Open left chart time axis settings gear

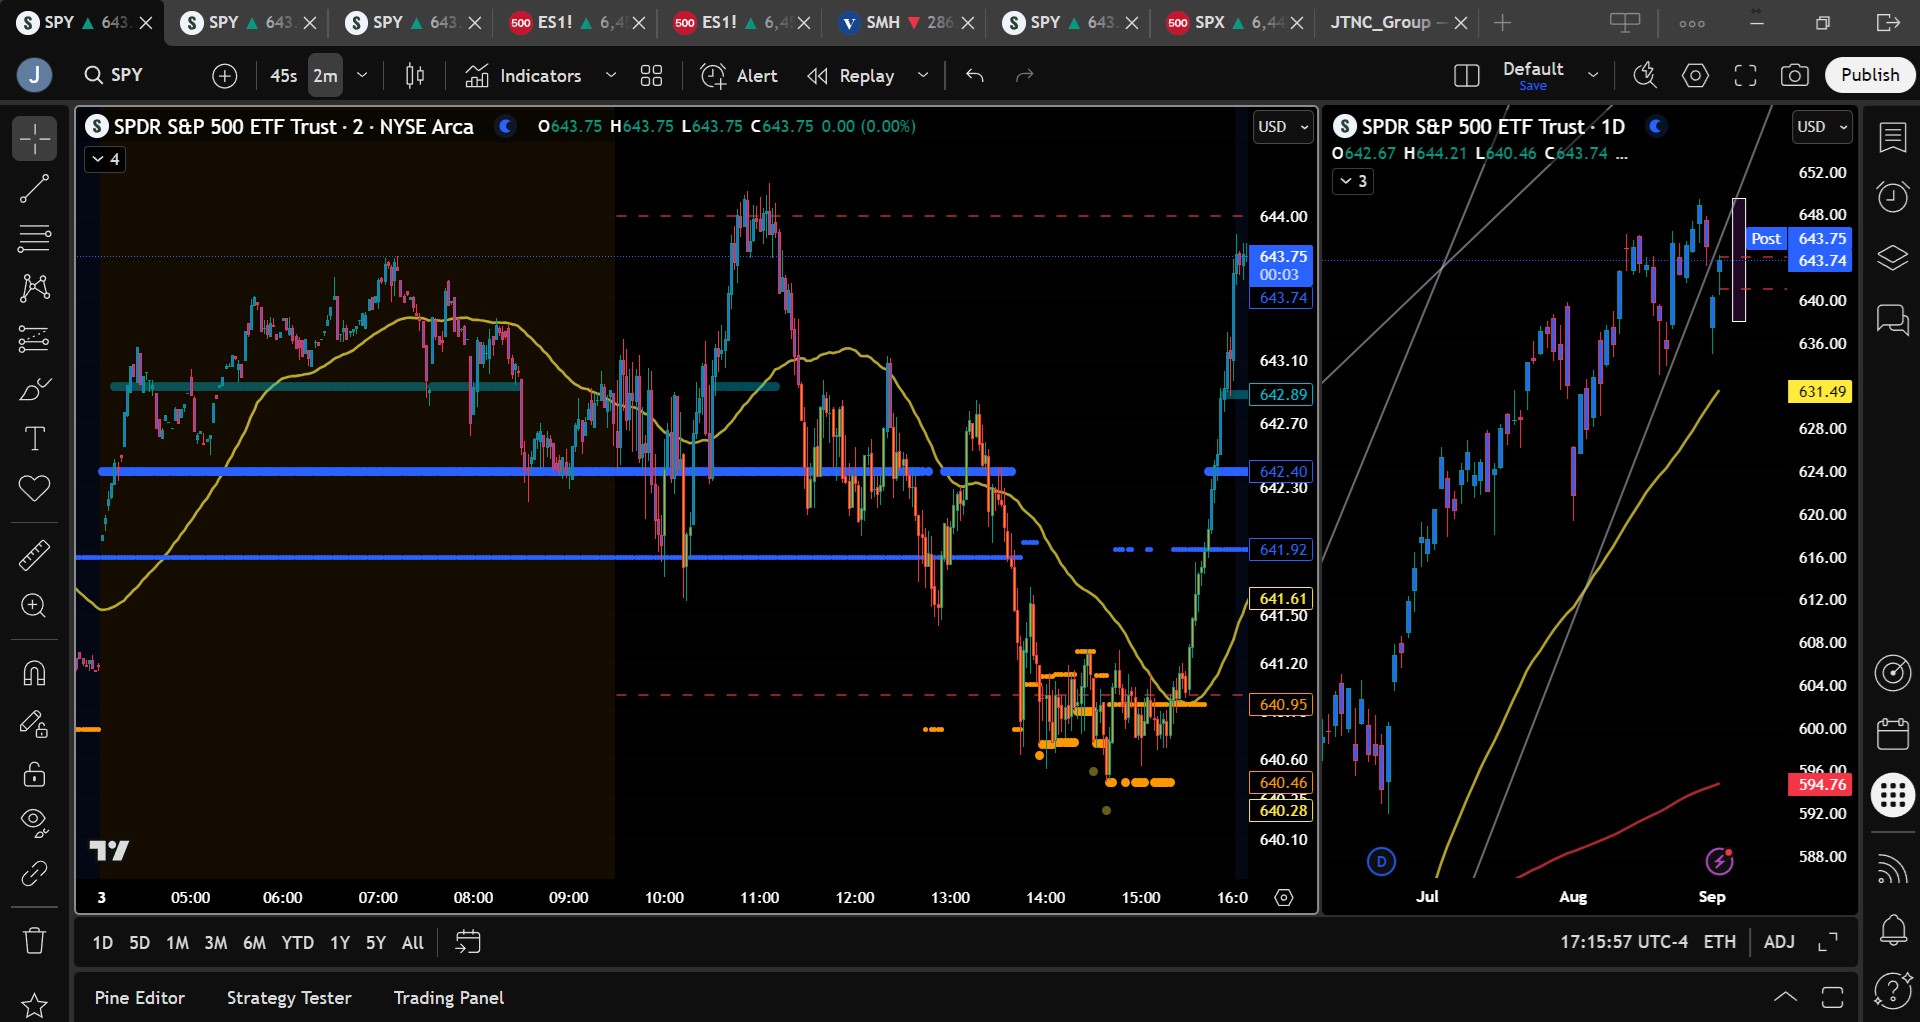[1284, 898]
